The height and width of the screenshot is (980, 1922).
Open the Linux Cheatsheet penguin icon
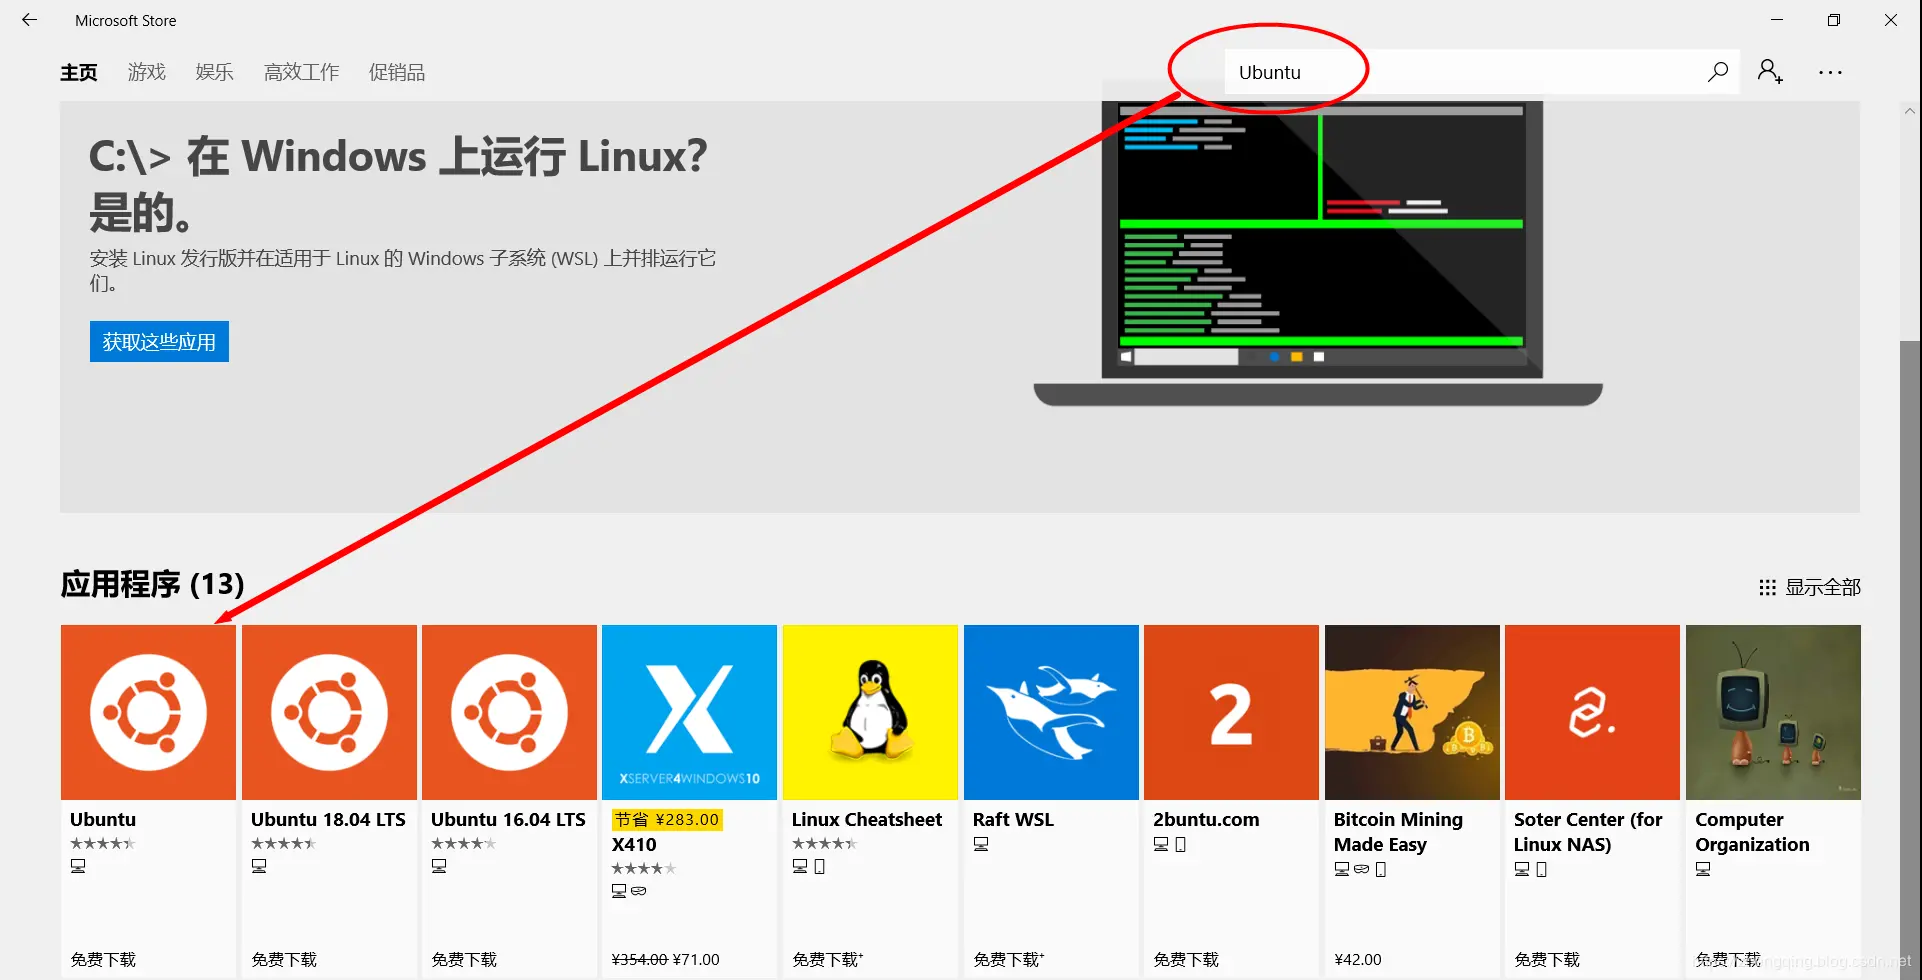tap(870, 712)
